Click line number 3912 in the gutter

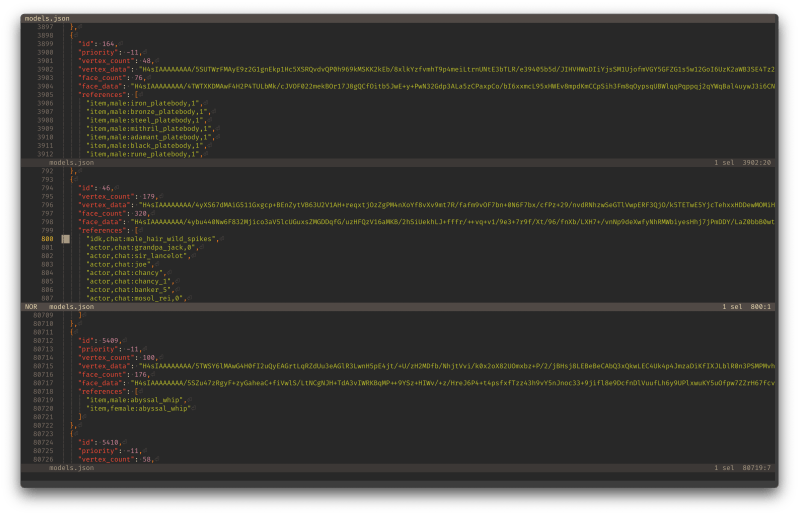tap(45, 154)
